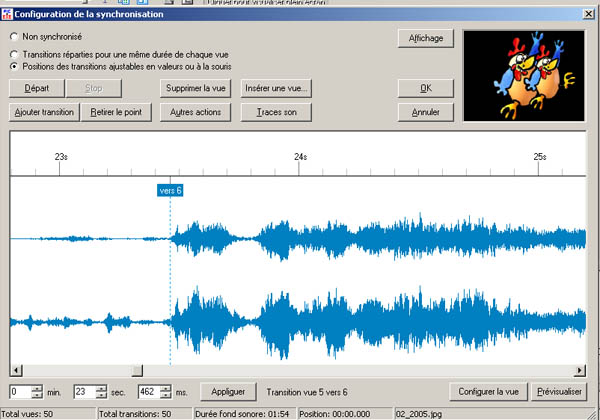Select the 'Non synchronisé' radio option
The width and height of the screenshot is (600, 420).
[x=14, y=37]
